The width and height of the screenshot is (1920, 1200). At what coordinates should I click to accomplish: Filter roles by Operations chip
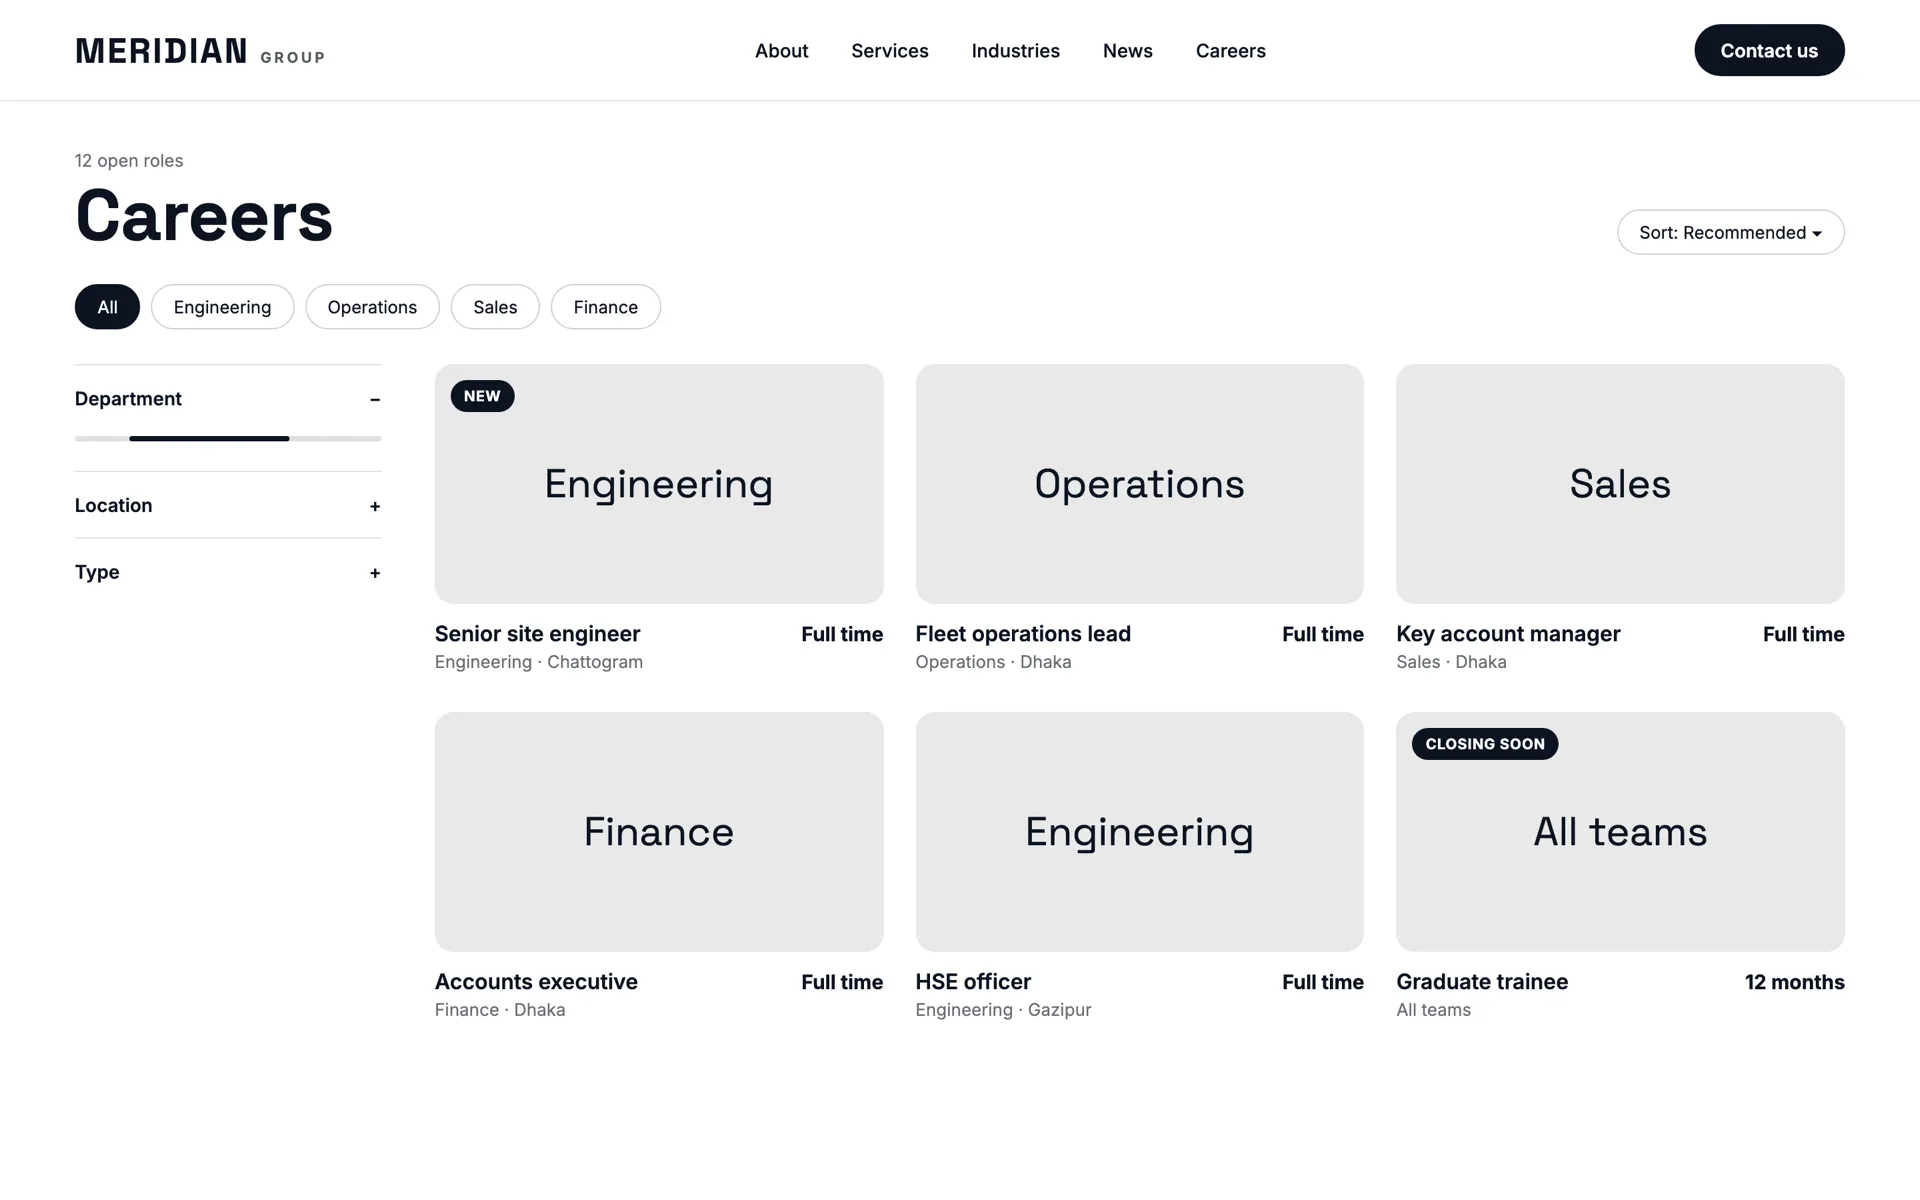[372, 307]
